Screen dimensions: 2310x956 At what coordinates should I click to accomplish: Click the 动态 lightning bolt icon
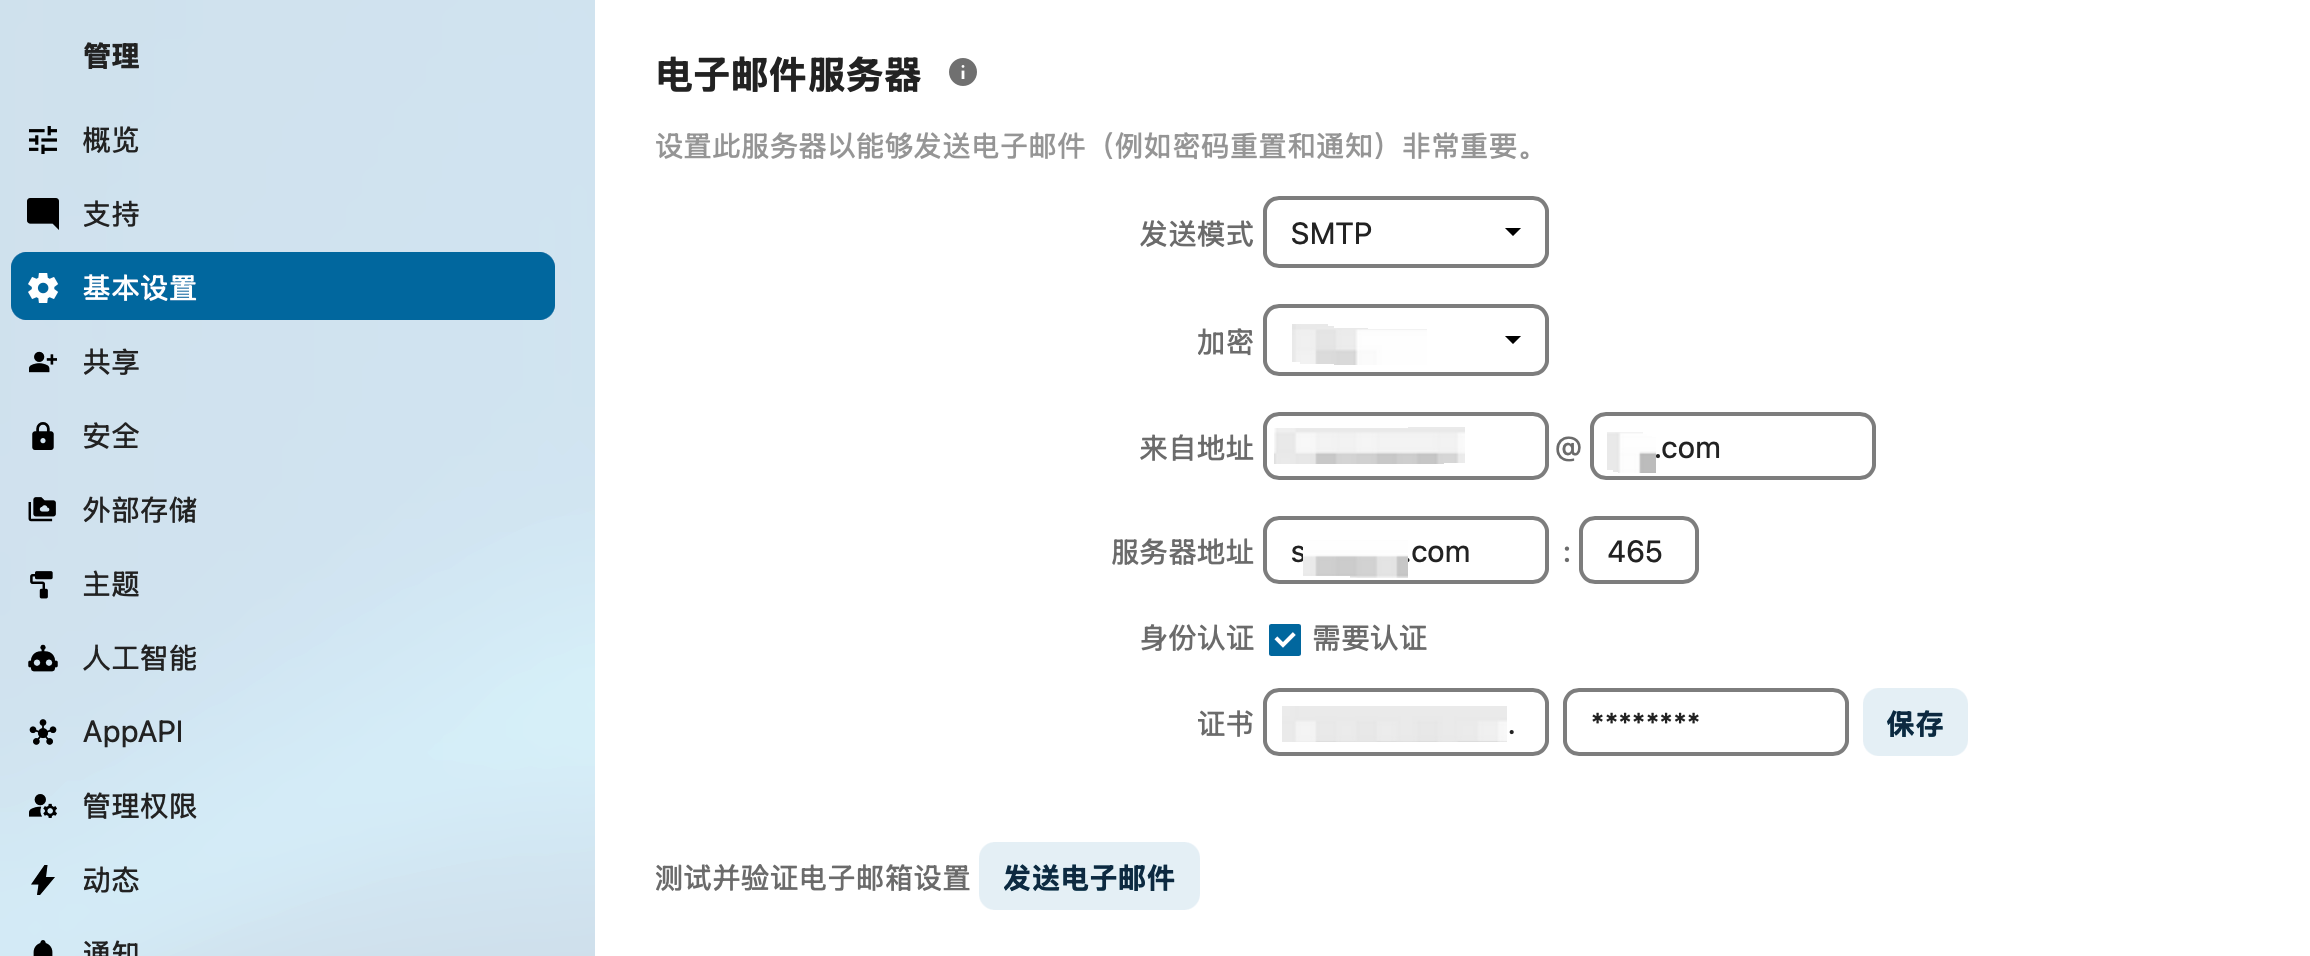pyautogui.click(x=43, y=880)
